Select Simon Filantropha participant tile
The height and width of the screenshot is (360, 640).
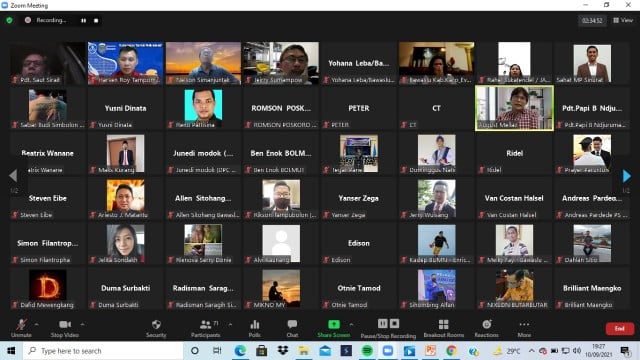(48, 243)
